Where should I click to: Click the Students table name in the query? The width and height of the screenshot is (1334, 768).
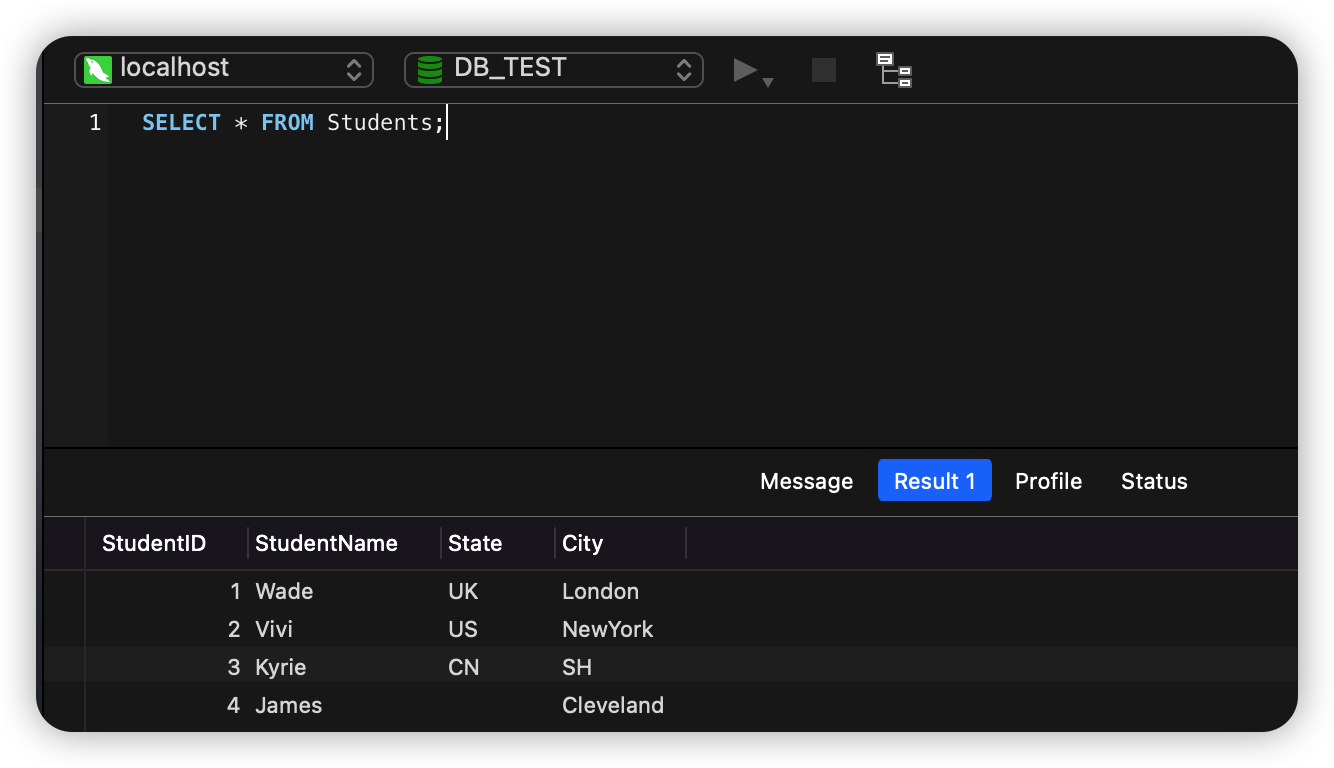pos(379,123)
